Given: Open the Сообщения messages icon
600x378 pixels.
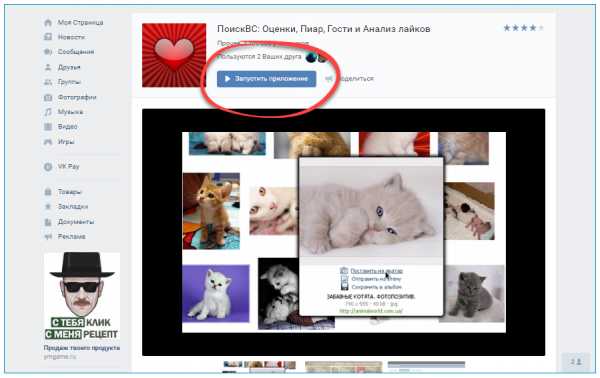Looking at the screenshot, I should point(48,52).
